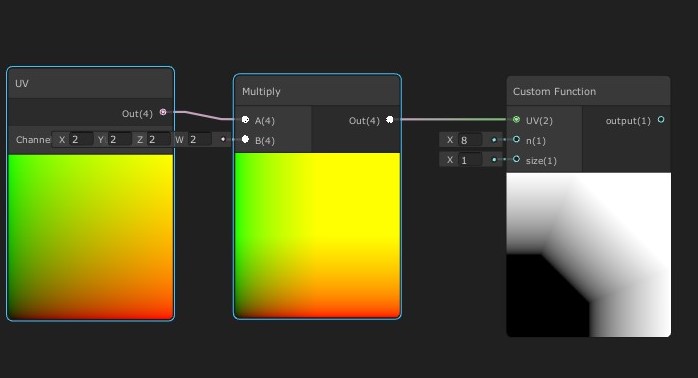
Task: Select the Custom Function node title
Action: (x=554, y=92)
